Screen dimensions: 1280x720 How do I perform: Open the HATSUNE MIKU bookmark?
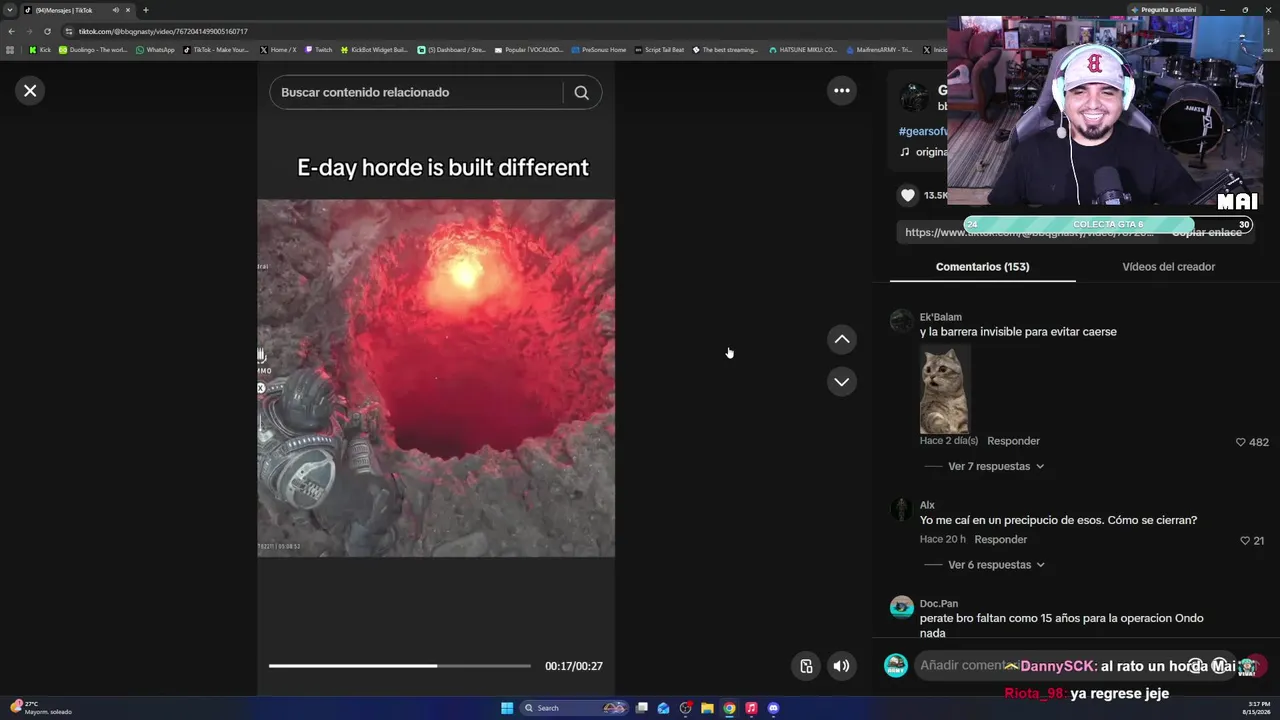tap(802, 50)
